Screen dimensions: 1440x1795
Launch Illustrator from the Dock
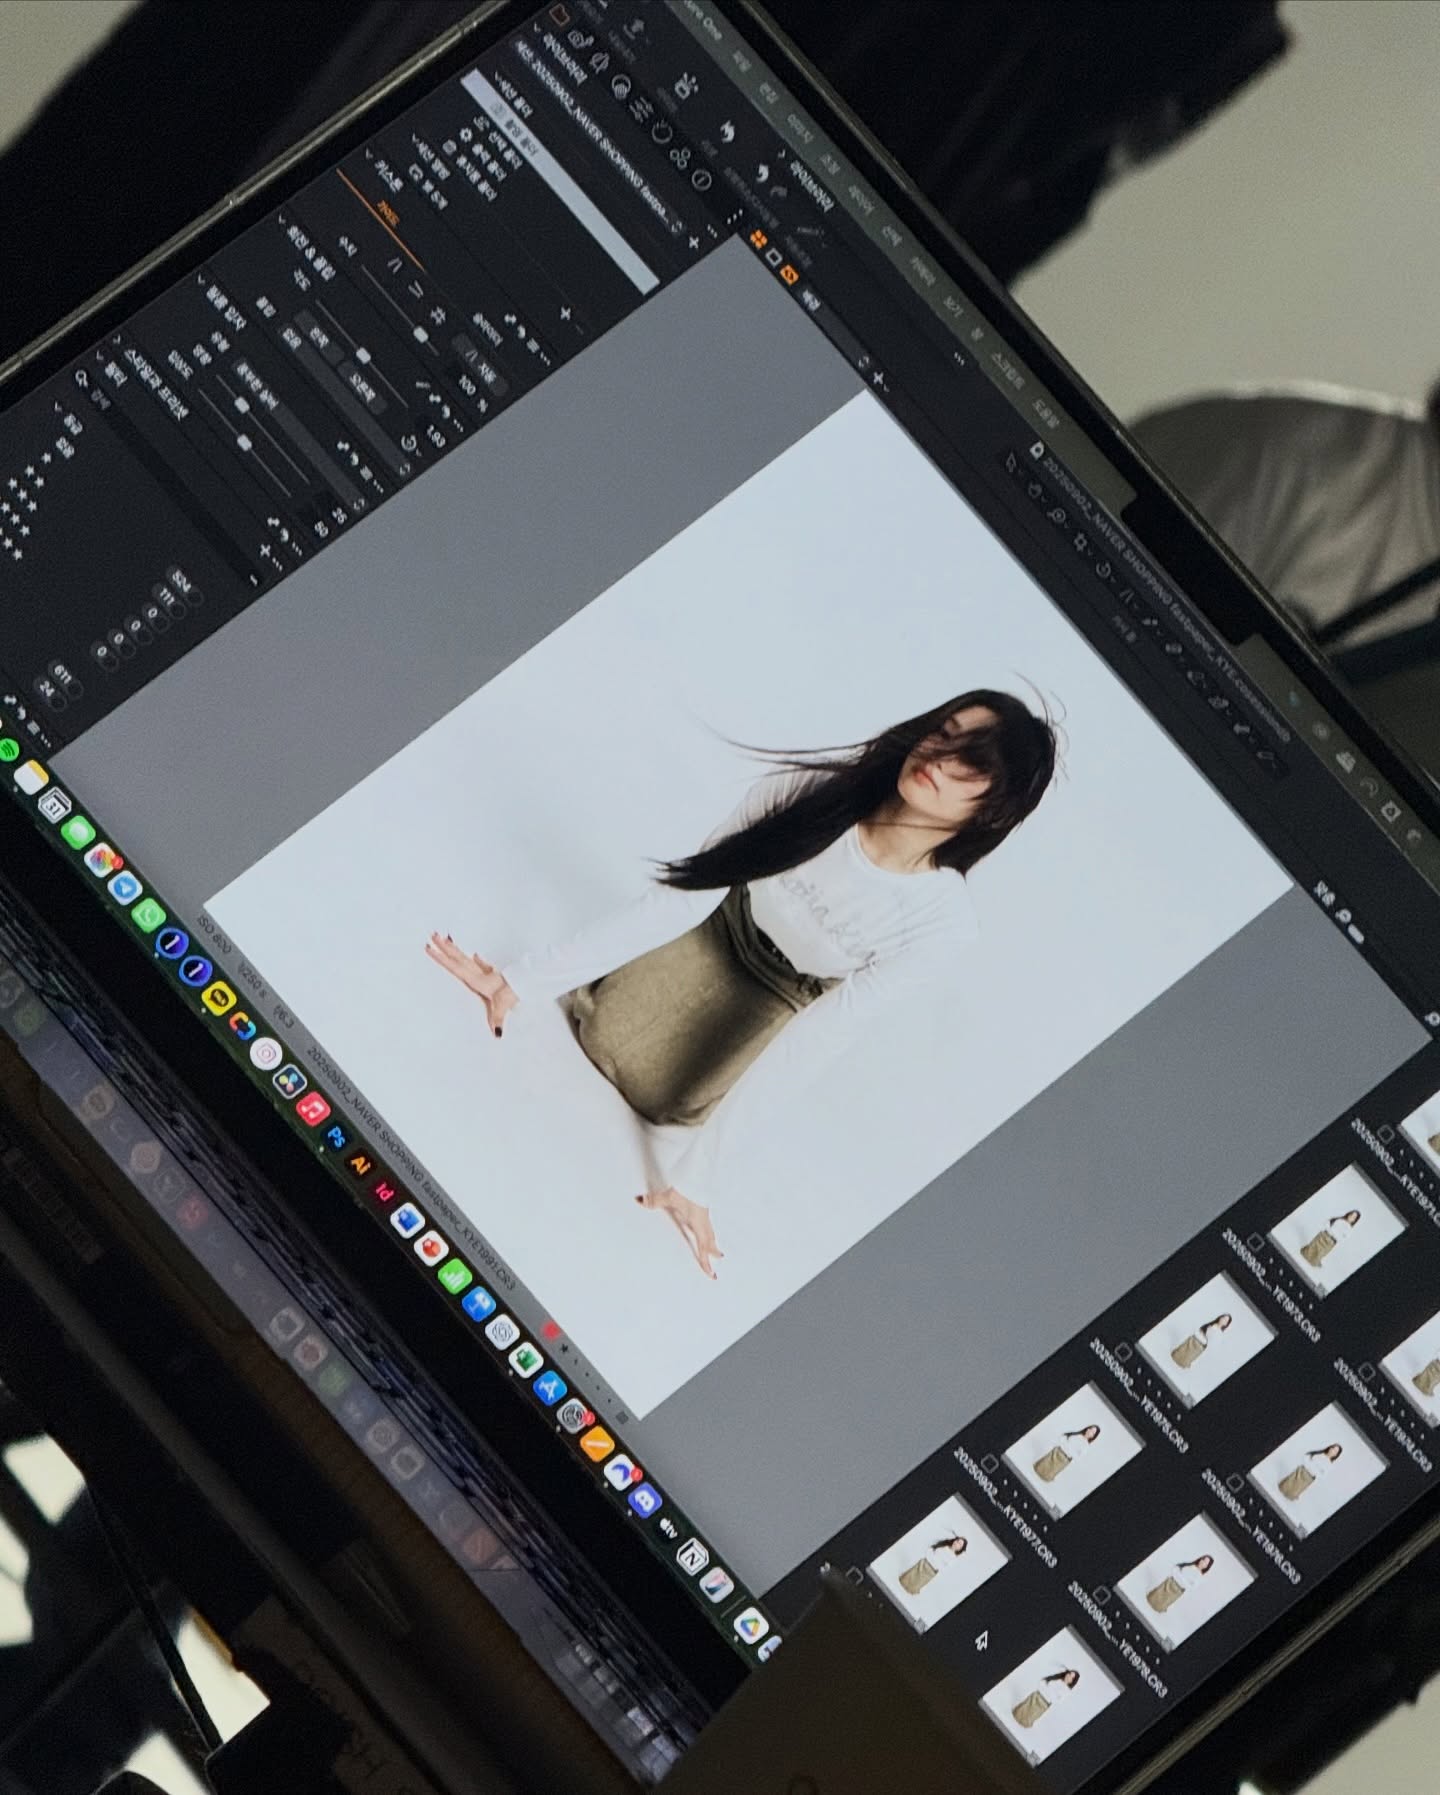tap(360, 1164)
